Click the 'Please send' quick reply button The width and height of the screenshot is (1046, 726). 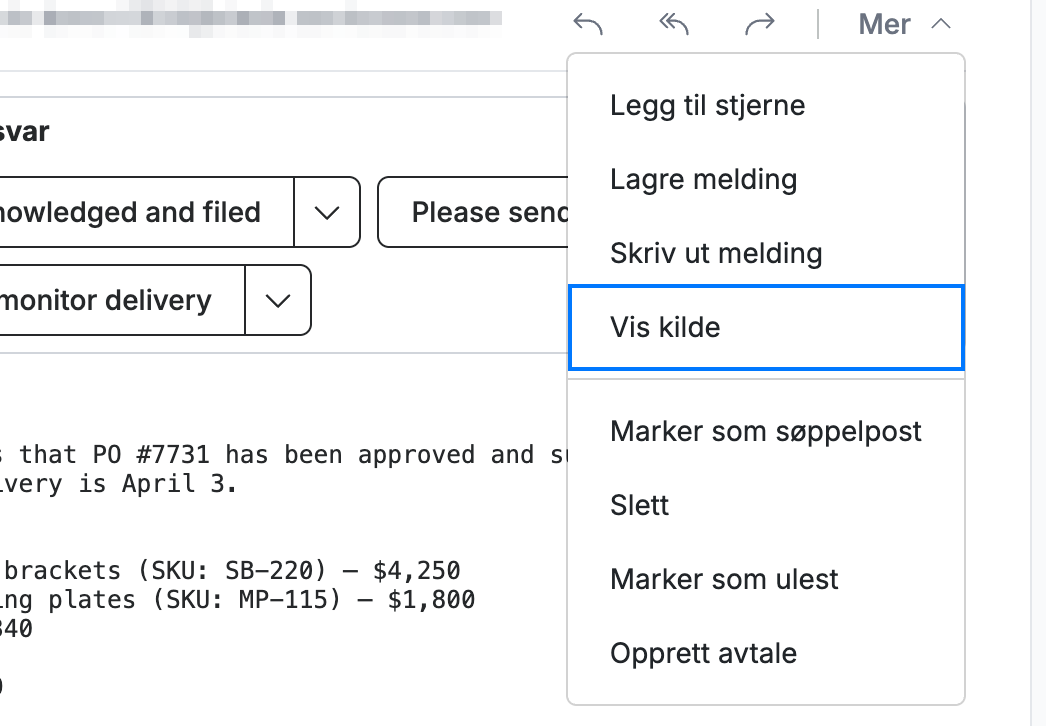coord(474,212)
